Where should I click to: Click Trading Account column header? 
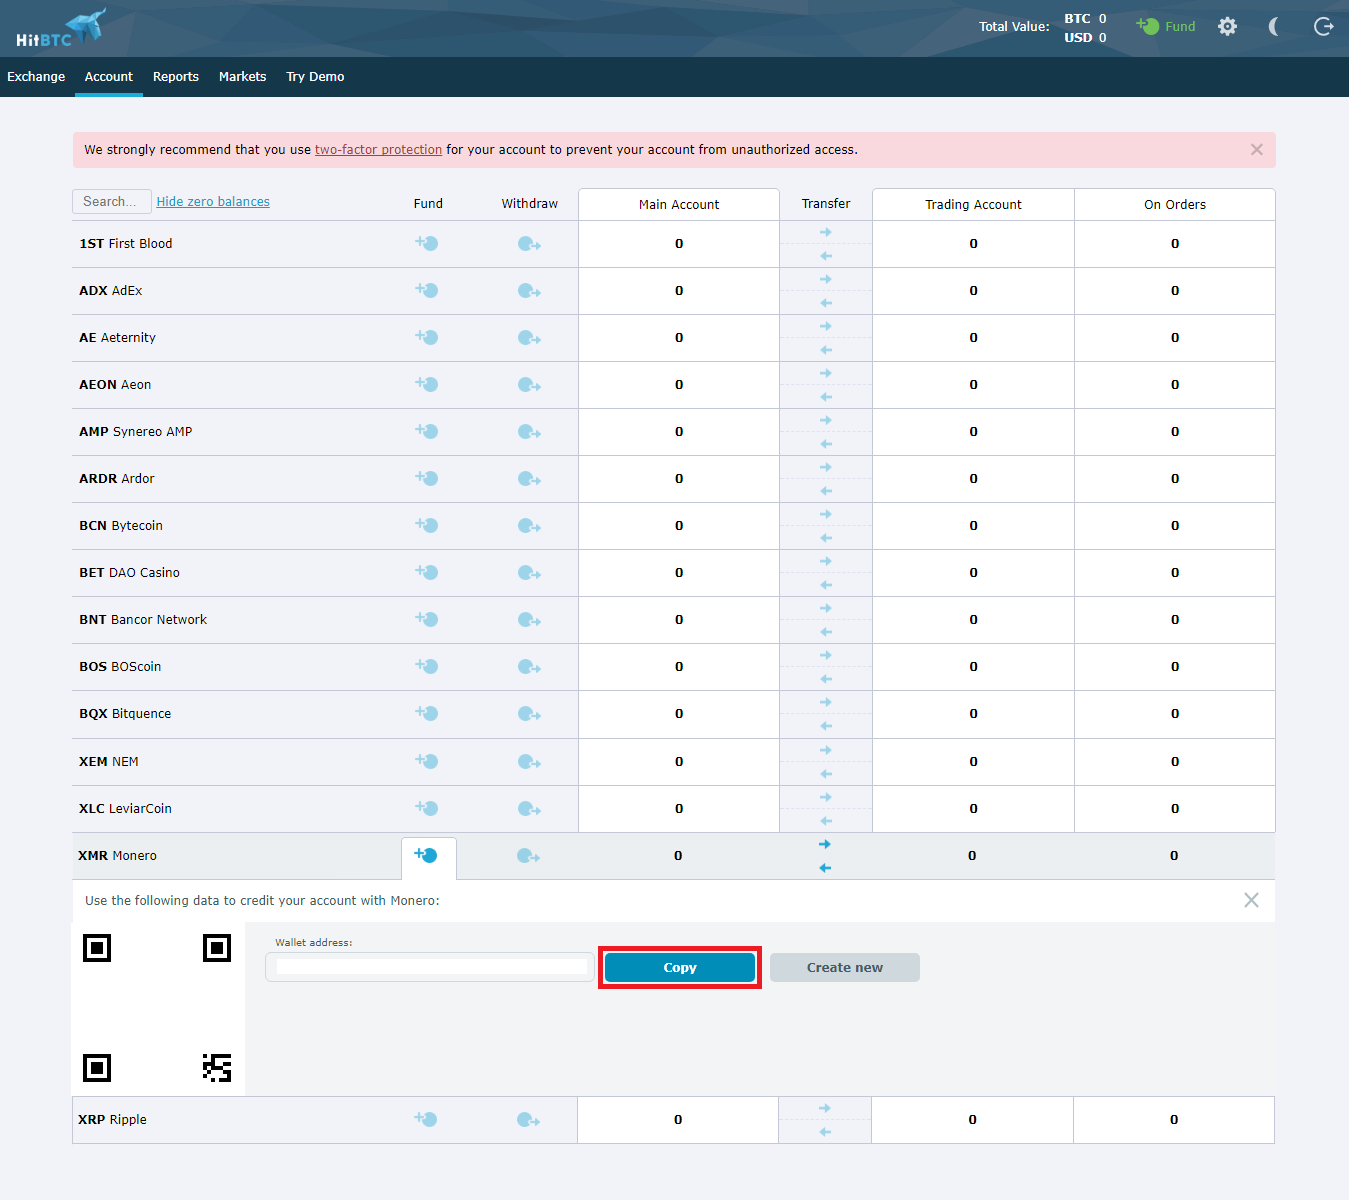coord(973,205)
